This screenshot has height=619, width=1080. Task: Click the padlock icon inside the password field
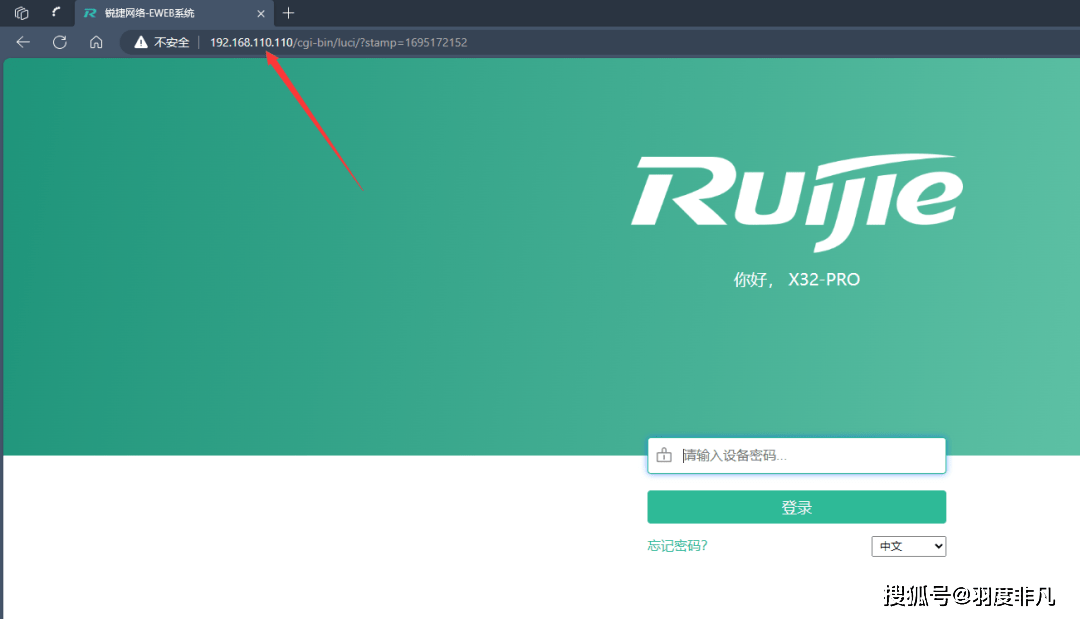[x=664, y=454]
